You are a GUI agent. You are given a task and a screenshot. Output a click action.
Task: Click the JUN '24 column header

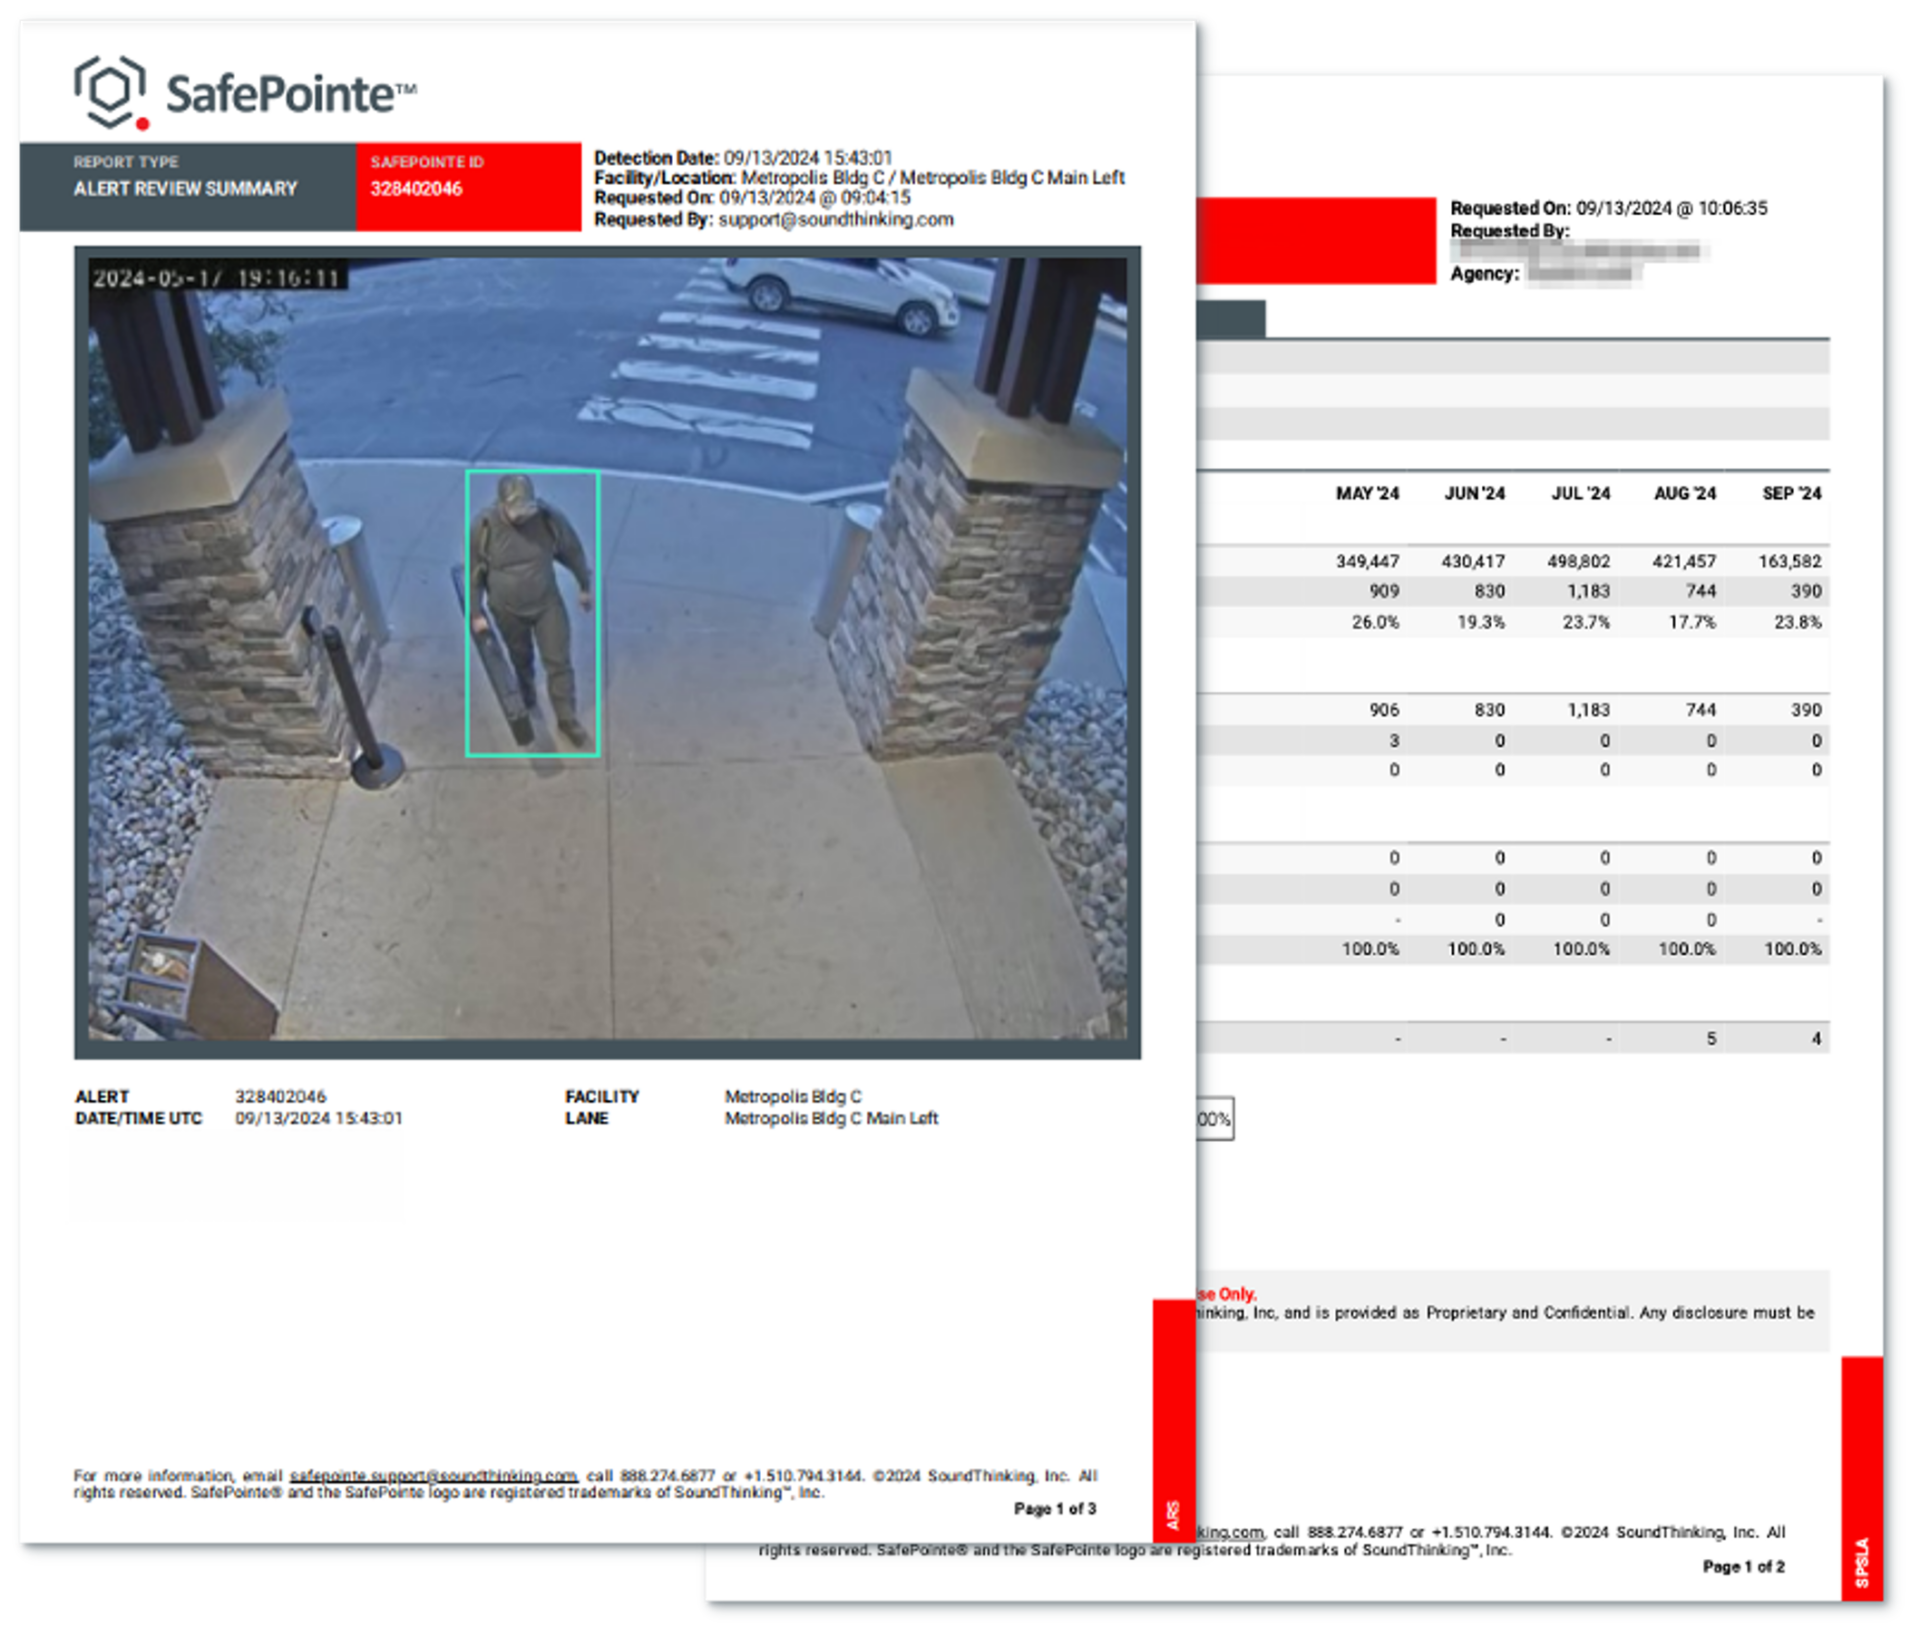1474,494
